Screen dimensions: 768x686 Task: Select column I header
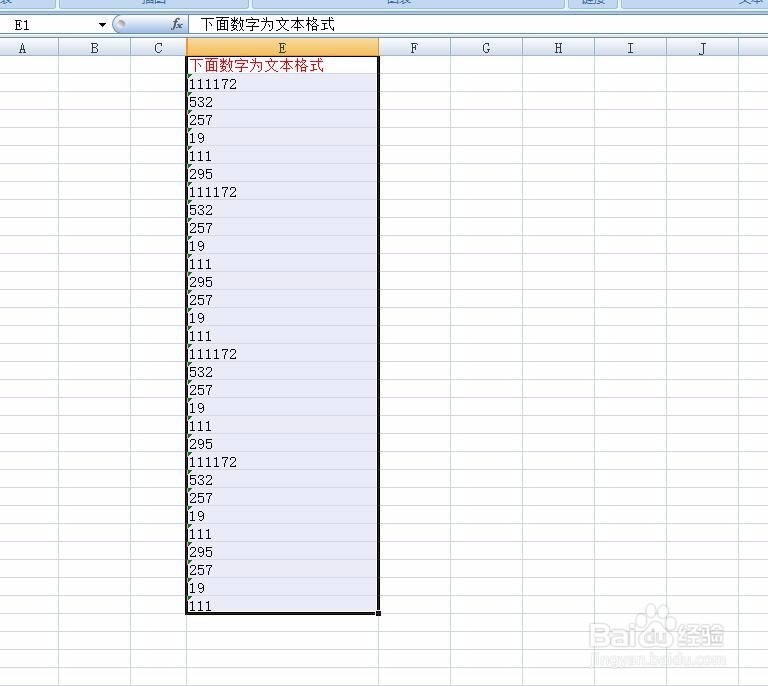[x=630, y=48]
